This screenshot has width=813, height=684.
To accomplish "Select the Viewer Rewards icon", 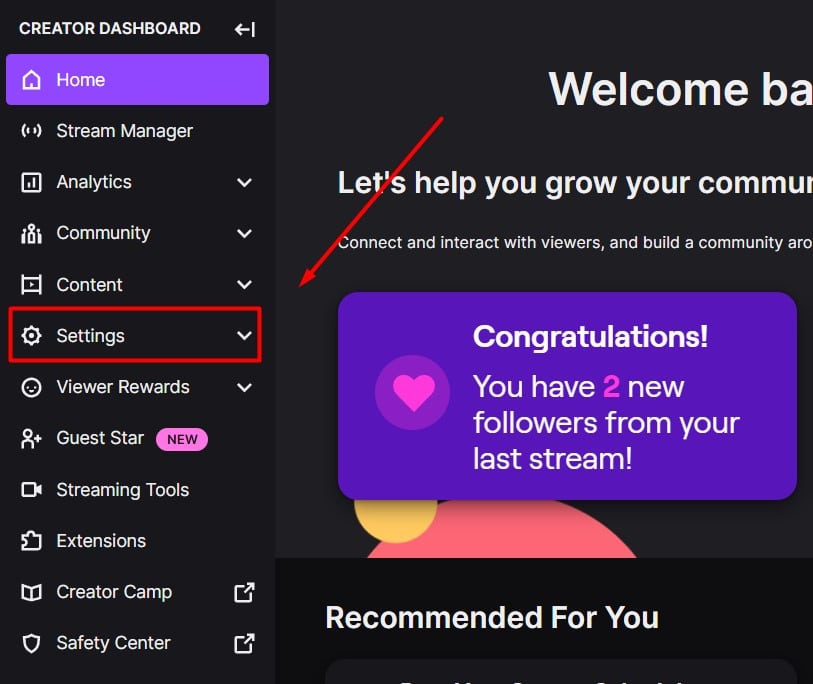I will (x=31, y=387).
